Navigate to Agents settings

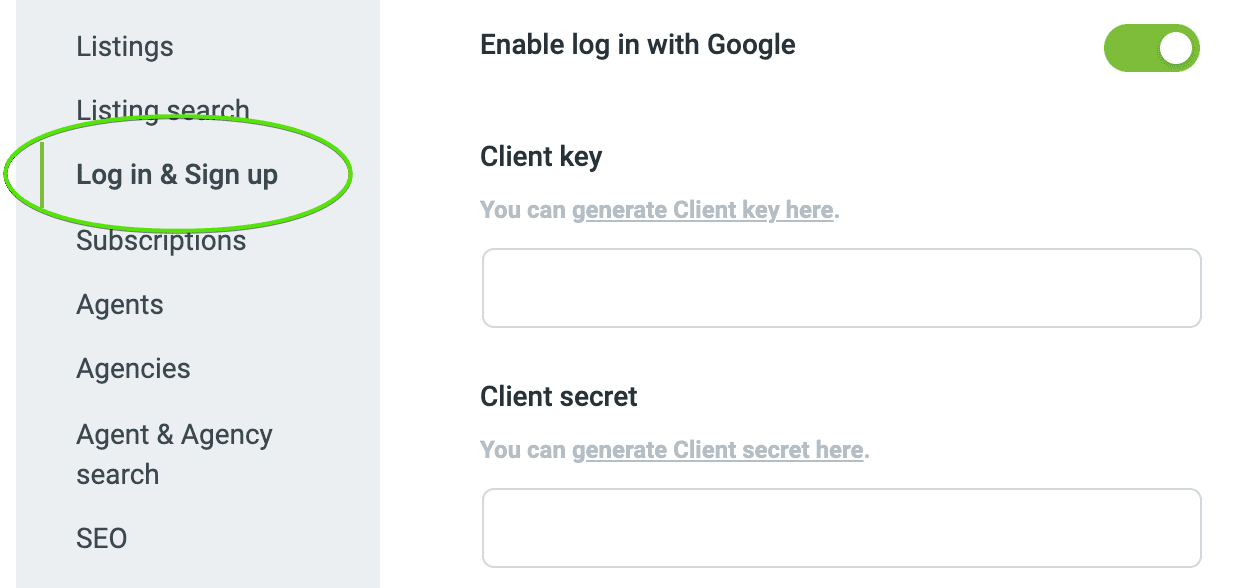point(119,305)
